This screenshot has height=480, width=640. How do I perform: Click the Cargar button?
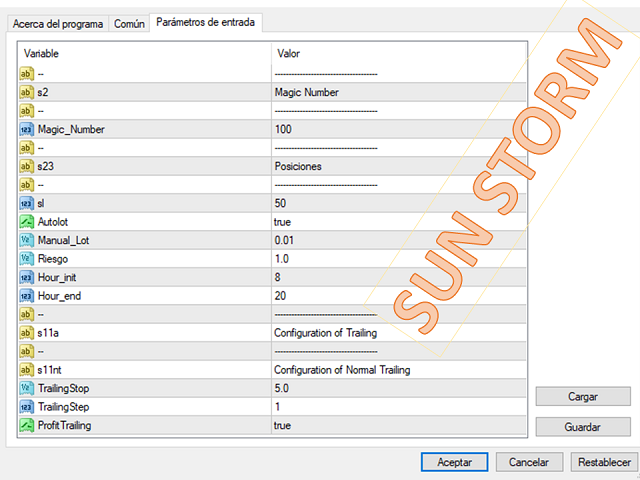(x=582, y=396)
